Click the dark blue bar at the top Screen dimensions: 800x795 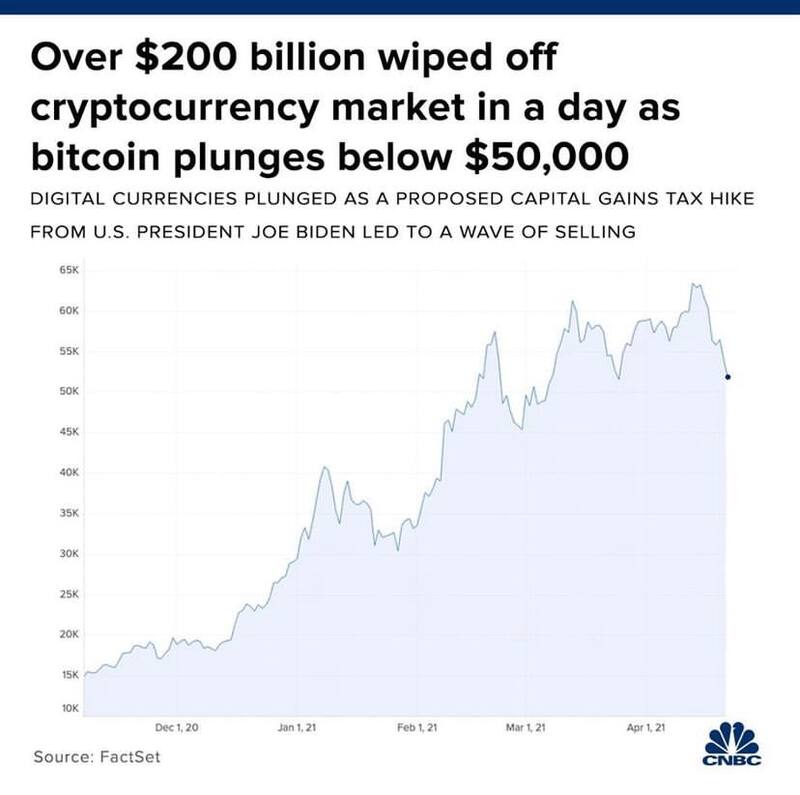400,8
